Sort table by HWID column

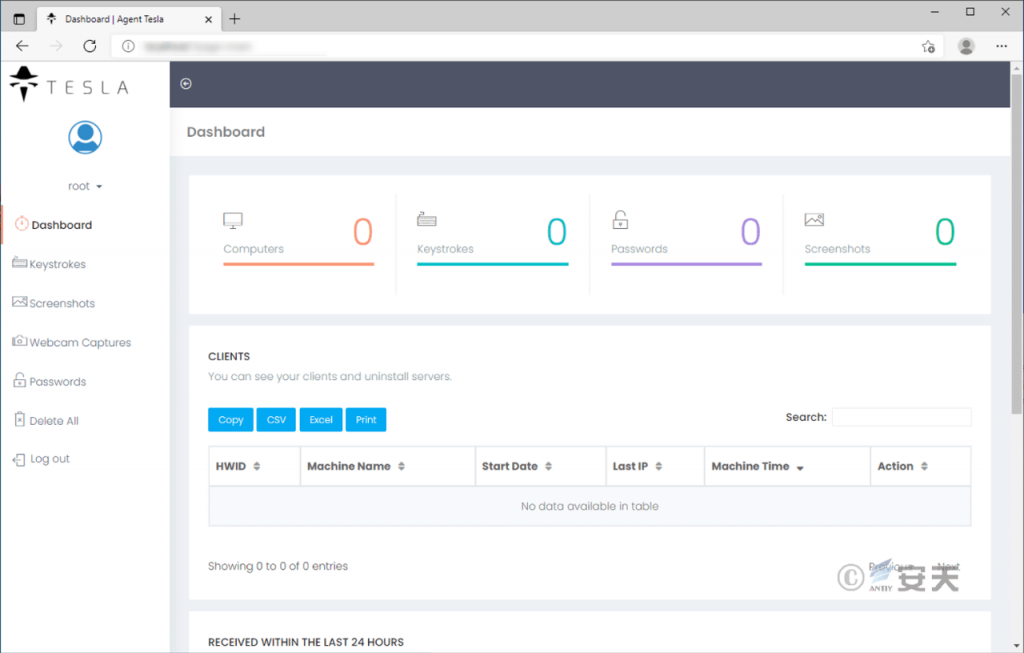pos(238,466)
